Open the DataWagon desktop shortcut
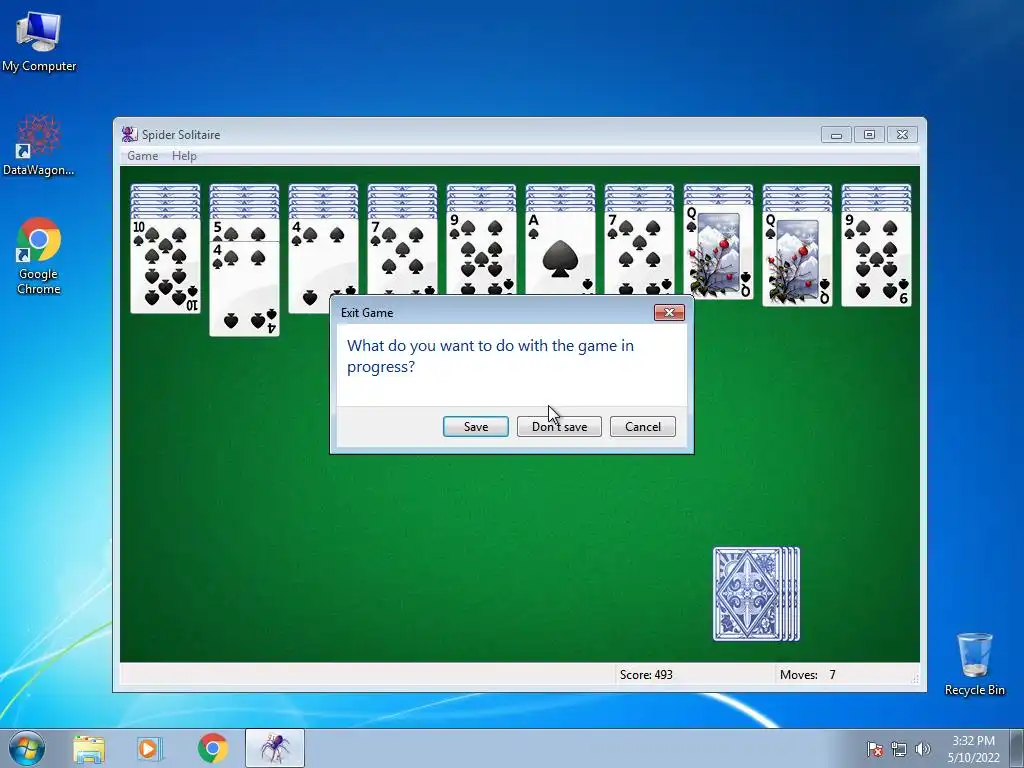 (39, 145)
